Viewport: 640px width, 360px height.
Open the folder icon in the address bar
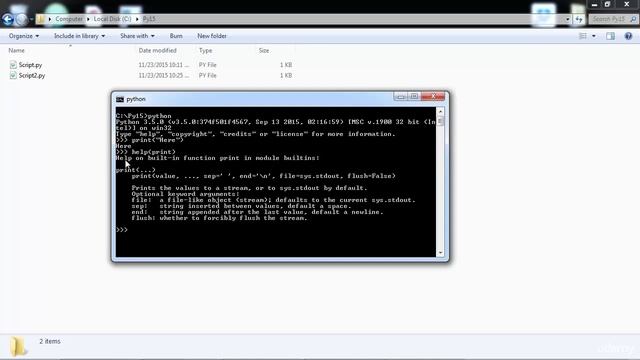tap(40, 19)
